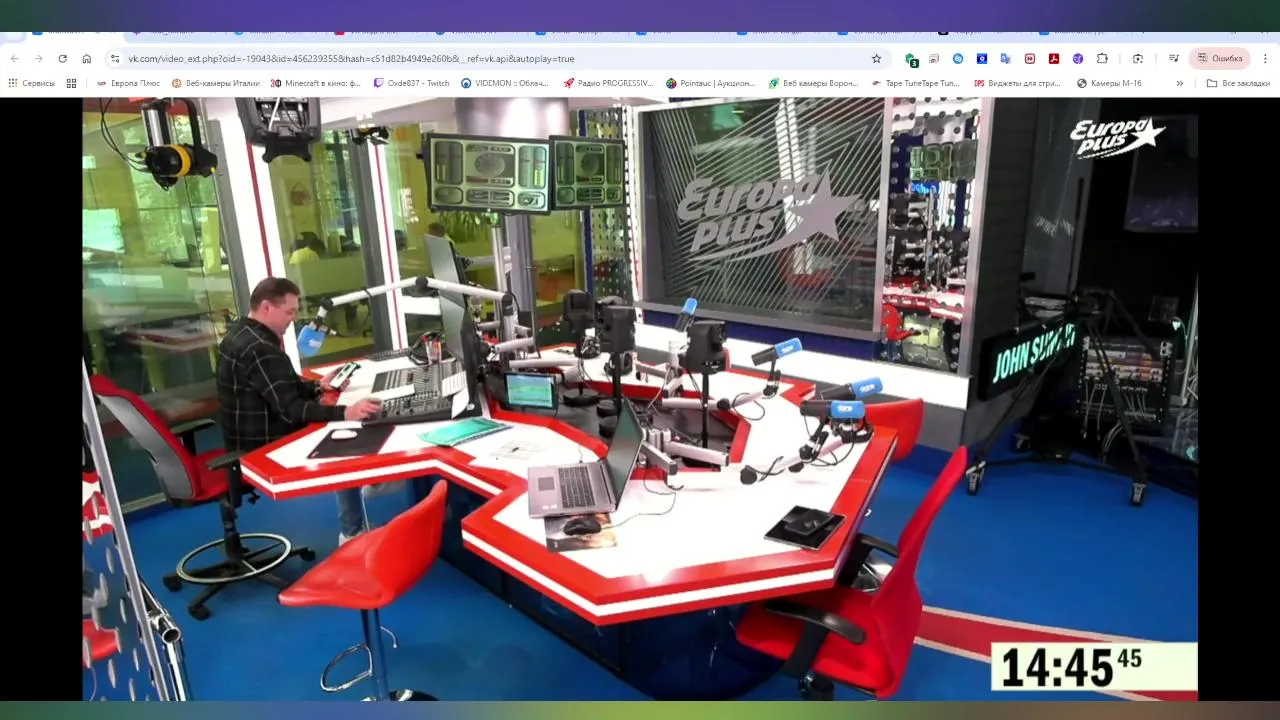Open the Oxde837 - Twitch bookmark
The width and height of the screenshot is (1280, 720).
[412, 83]
